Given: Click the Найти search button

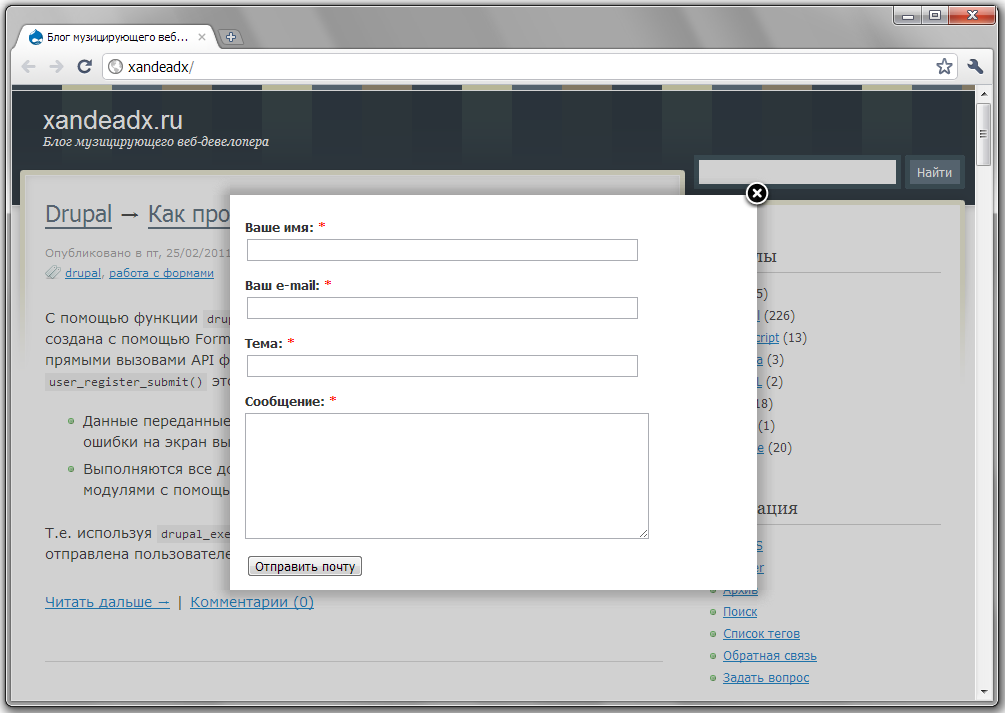Looking at the screenshot, I should click(x=934, y=173).
